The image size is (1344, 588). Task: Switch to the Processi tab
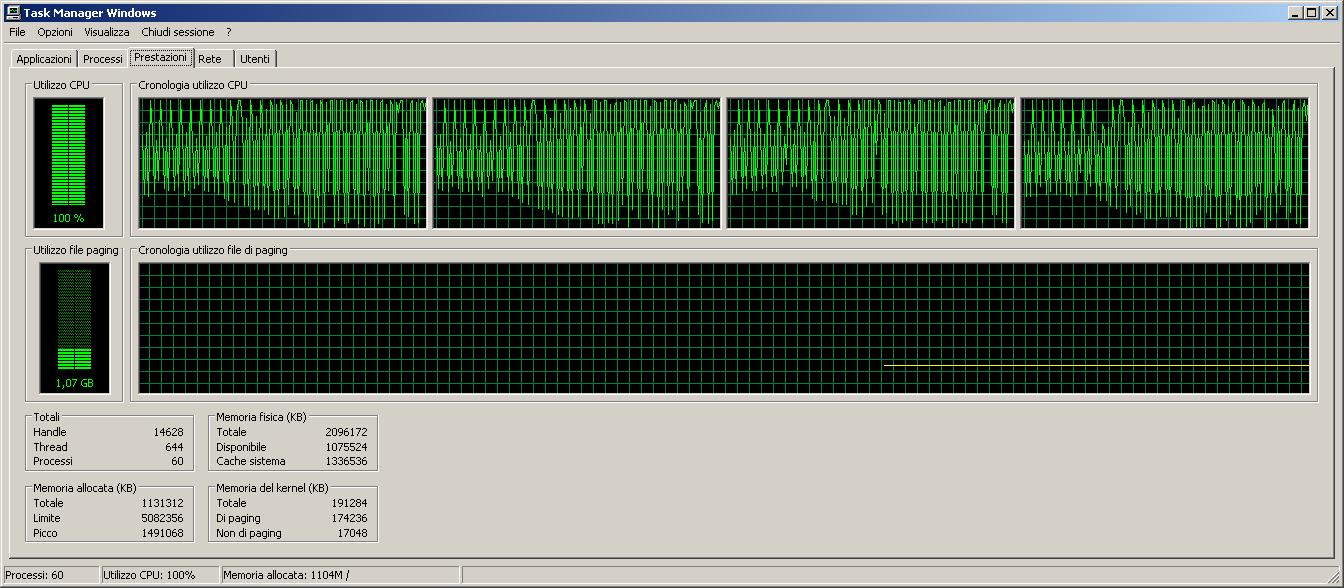pyautogui.click(x=103, y=58)
